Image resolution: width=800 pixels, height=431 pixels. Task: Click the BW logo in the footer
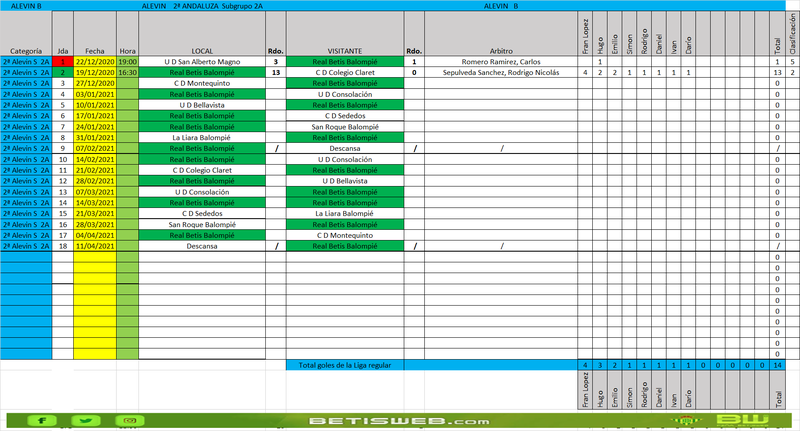pyautogui.click(x=742, y=421)
